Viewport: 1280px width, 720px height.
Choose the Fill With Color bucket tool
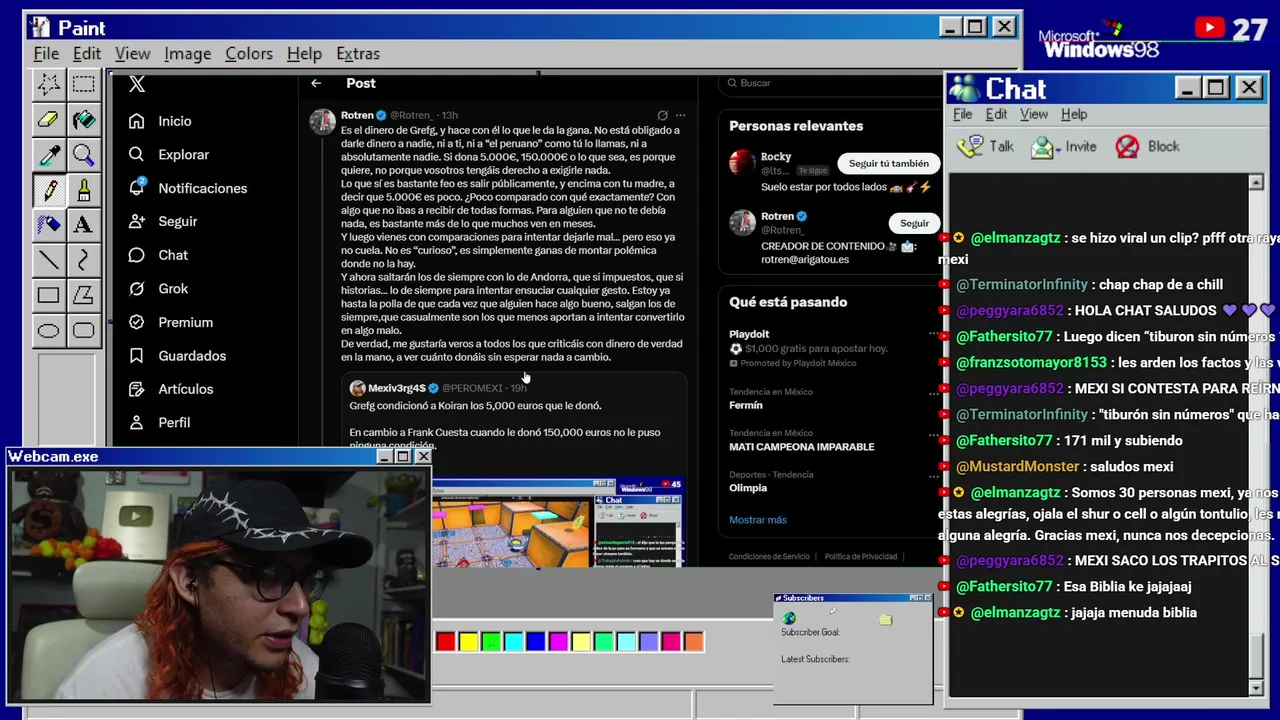(x=83, y=120)
